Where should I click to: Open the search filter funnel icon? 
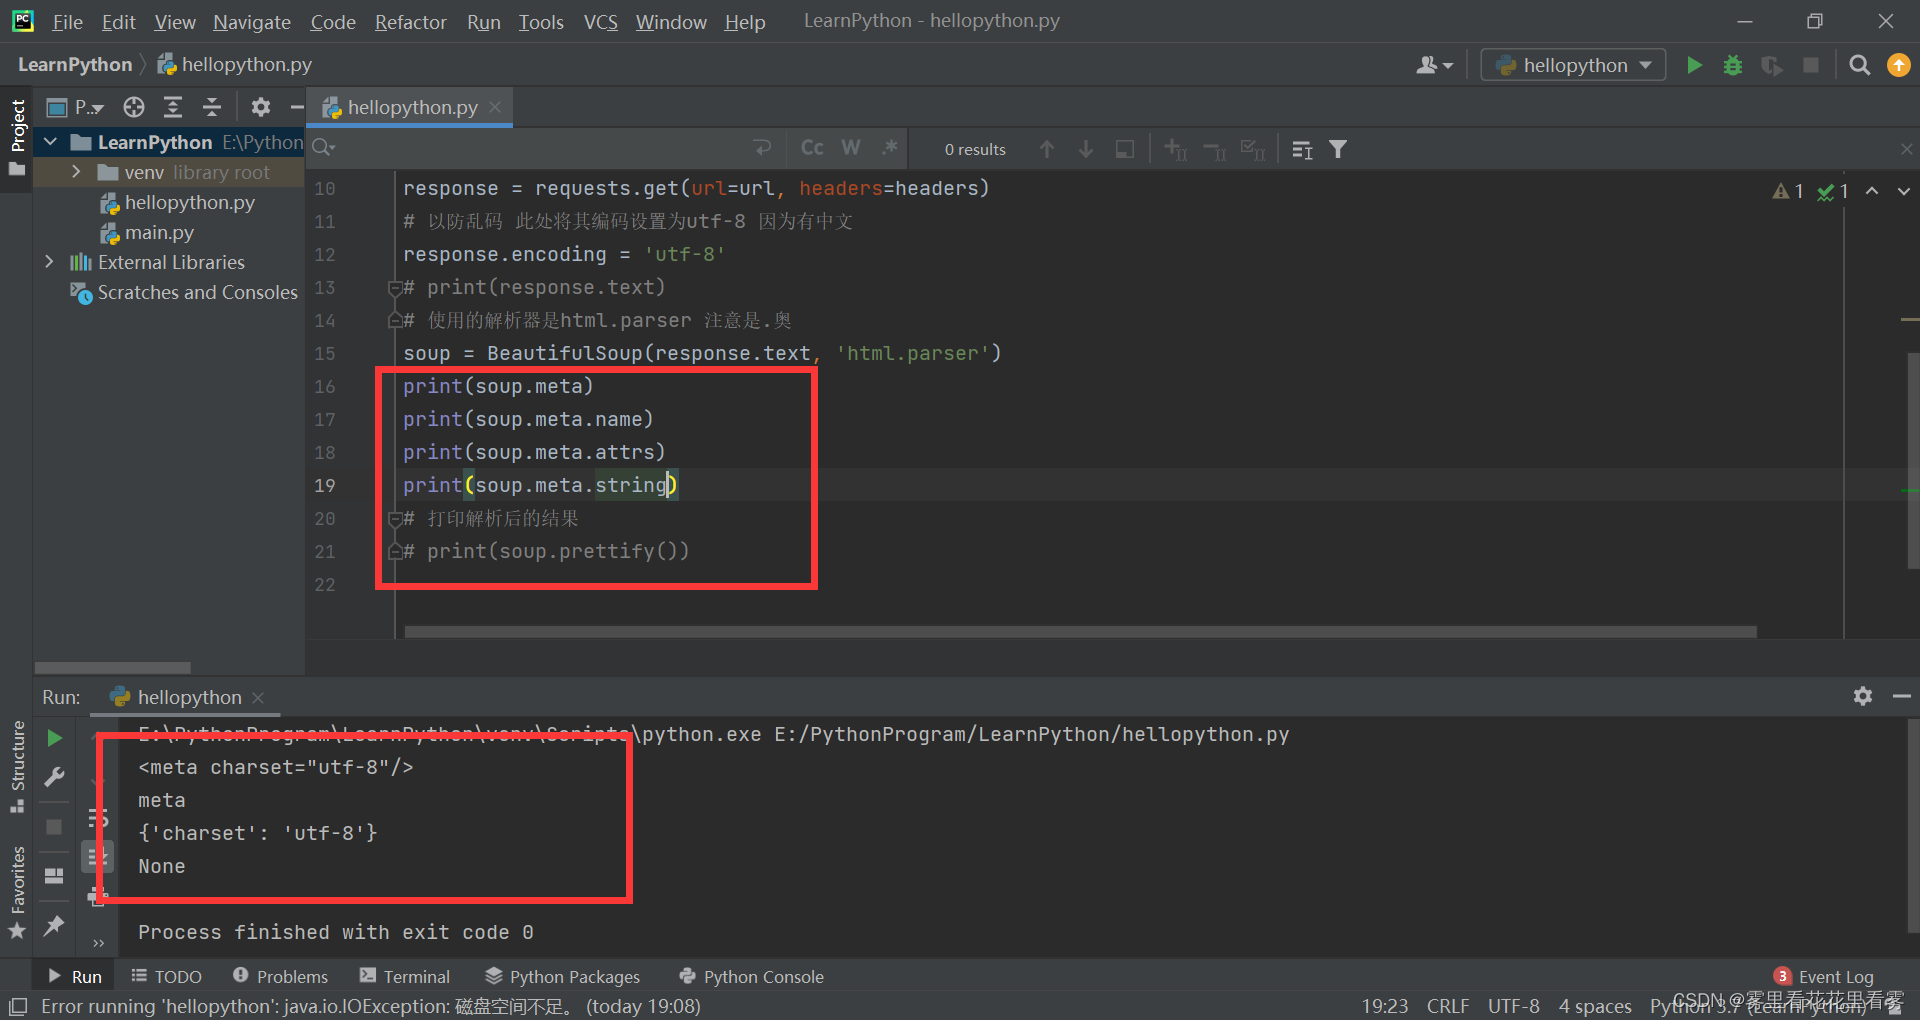[x=1338, y=149]
